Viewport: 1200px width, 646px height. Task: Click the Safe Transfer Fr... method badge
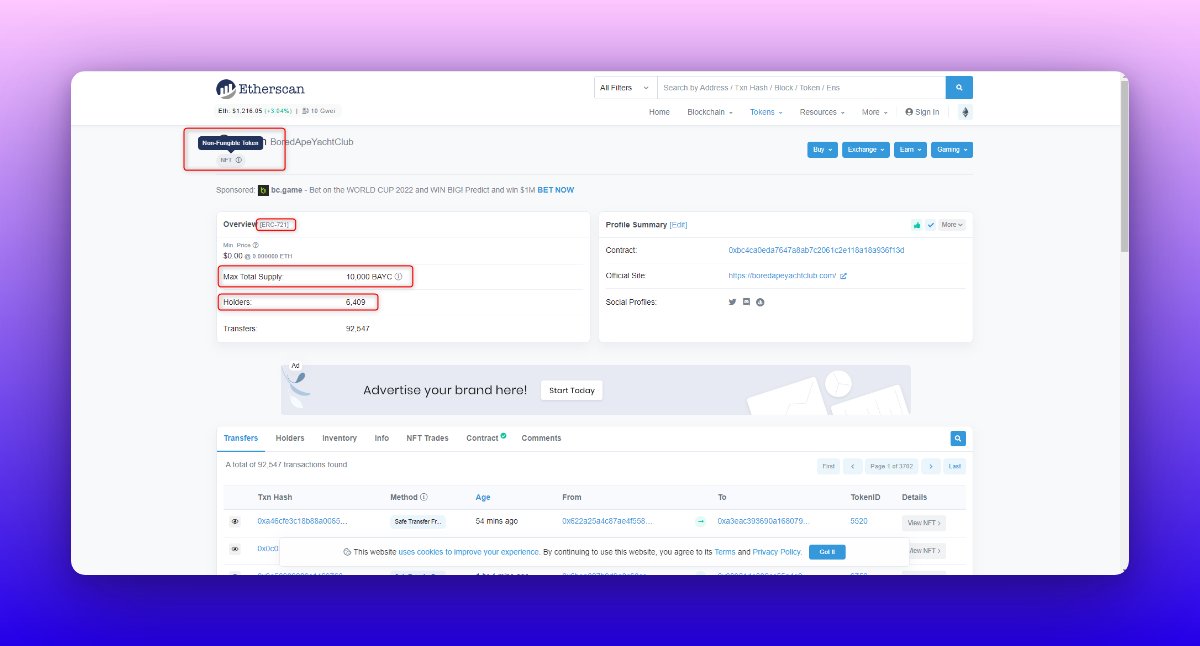pyautogui.click(x=417, y=522)
